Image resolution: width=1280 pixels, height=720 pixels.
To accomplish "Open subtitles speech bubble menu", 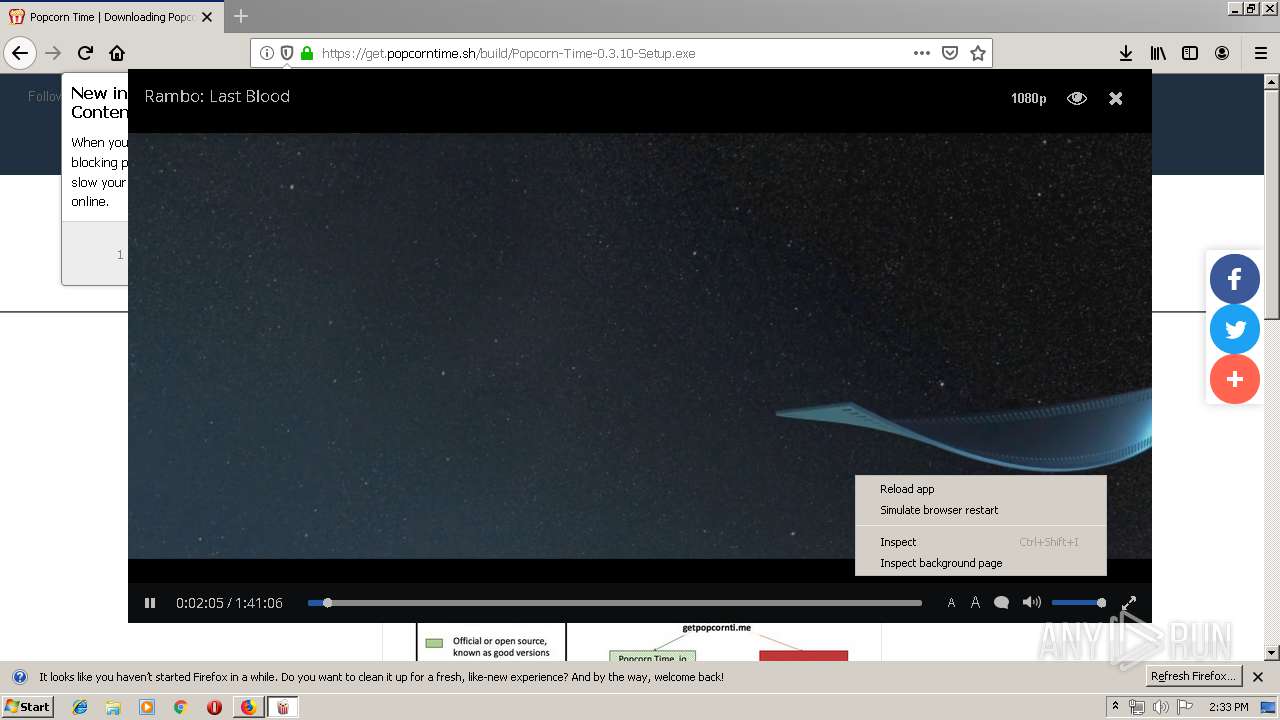I will (x=1001, y=603).
